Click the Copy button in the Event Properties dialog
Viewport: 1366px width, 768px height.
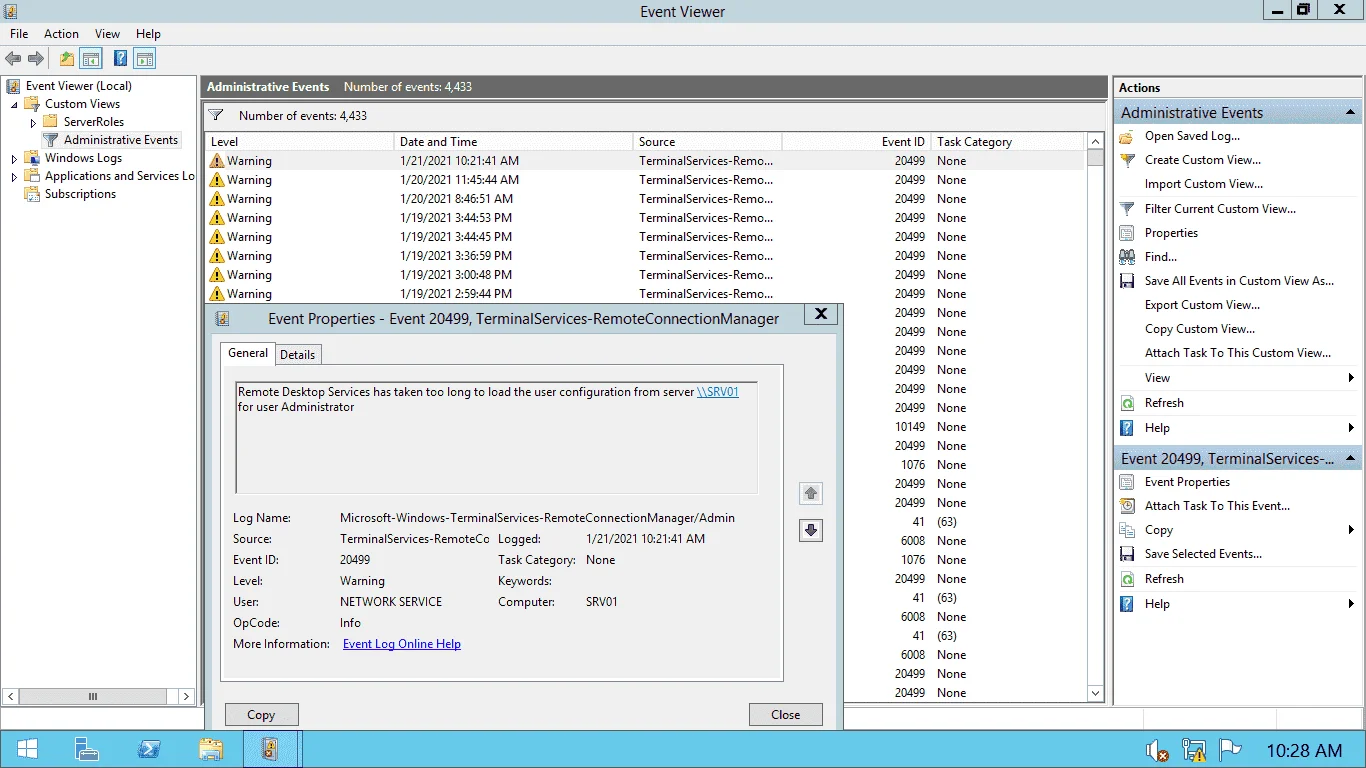tap(261, 715)
